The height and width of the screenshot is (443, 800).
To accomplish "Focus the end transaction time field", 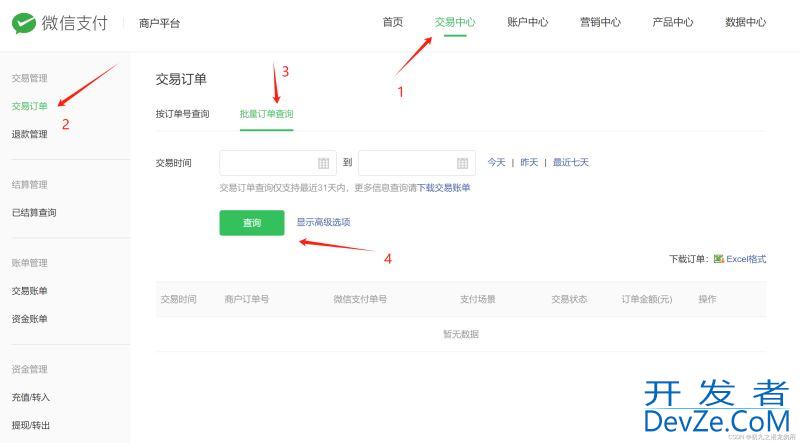I will click(417, 163).
